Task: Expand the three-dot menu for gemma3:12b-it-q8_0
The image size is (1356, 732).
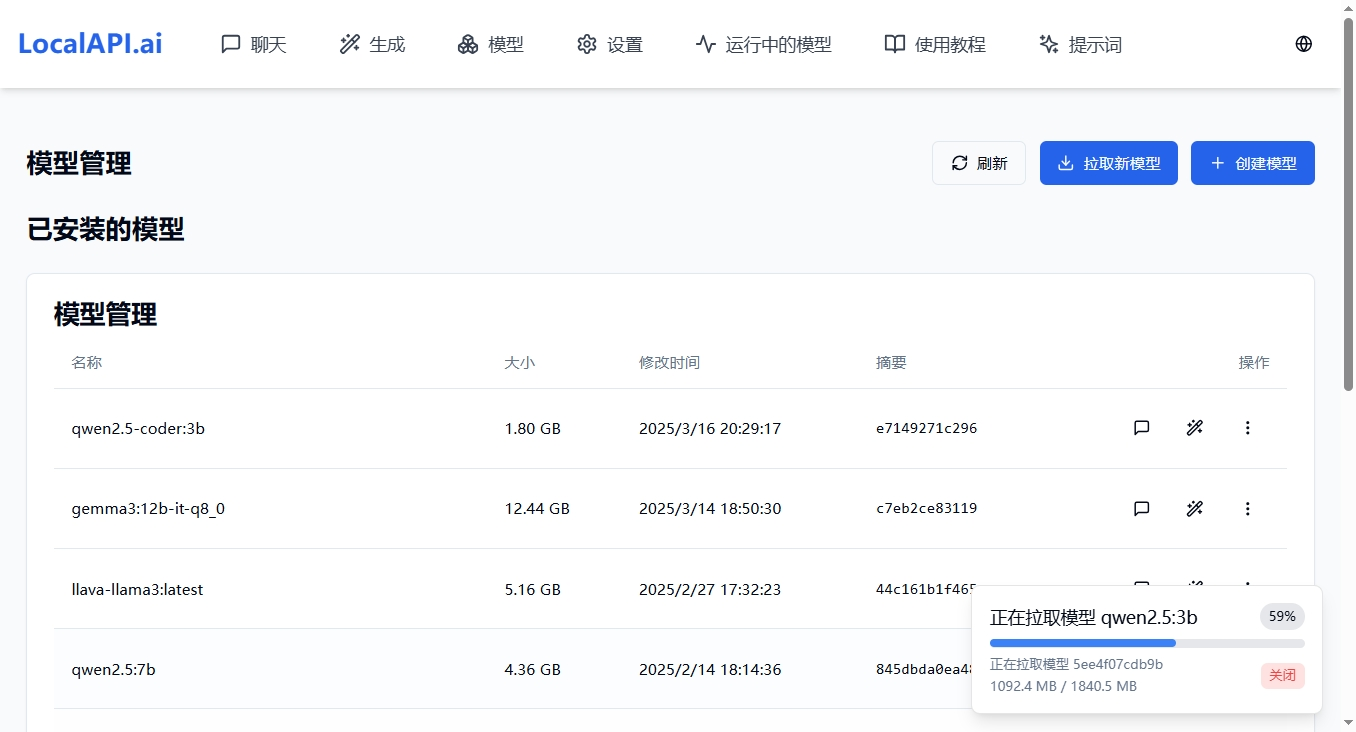Action: (x=1247, y=509)
